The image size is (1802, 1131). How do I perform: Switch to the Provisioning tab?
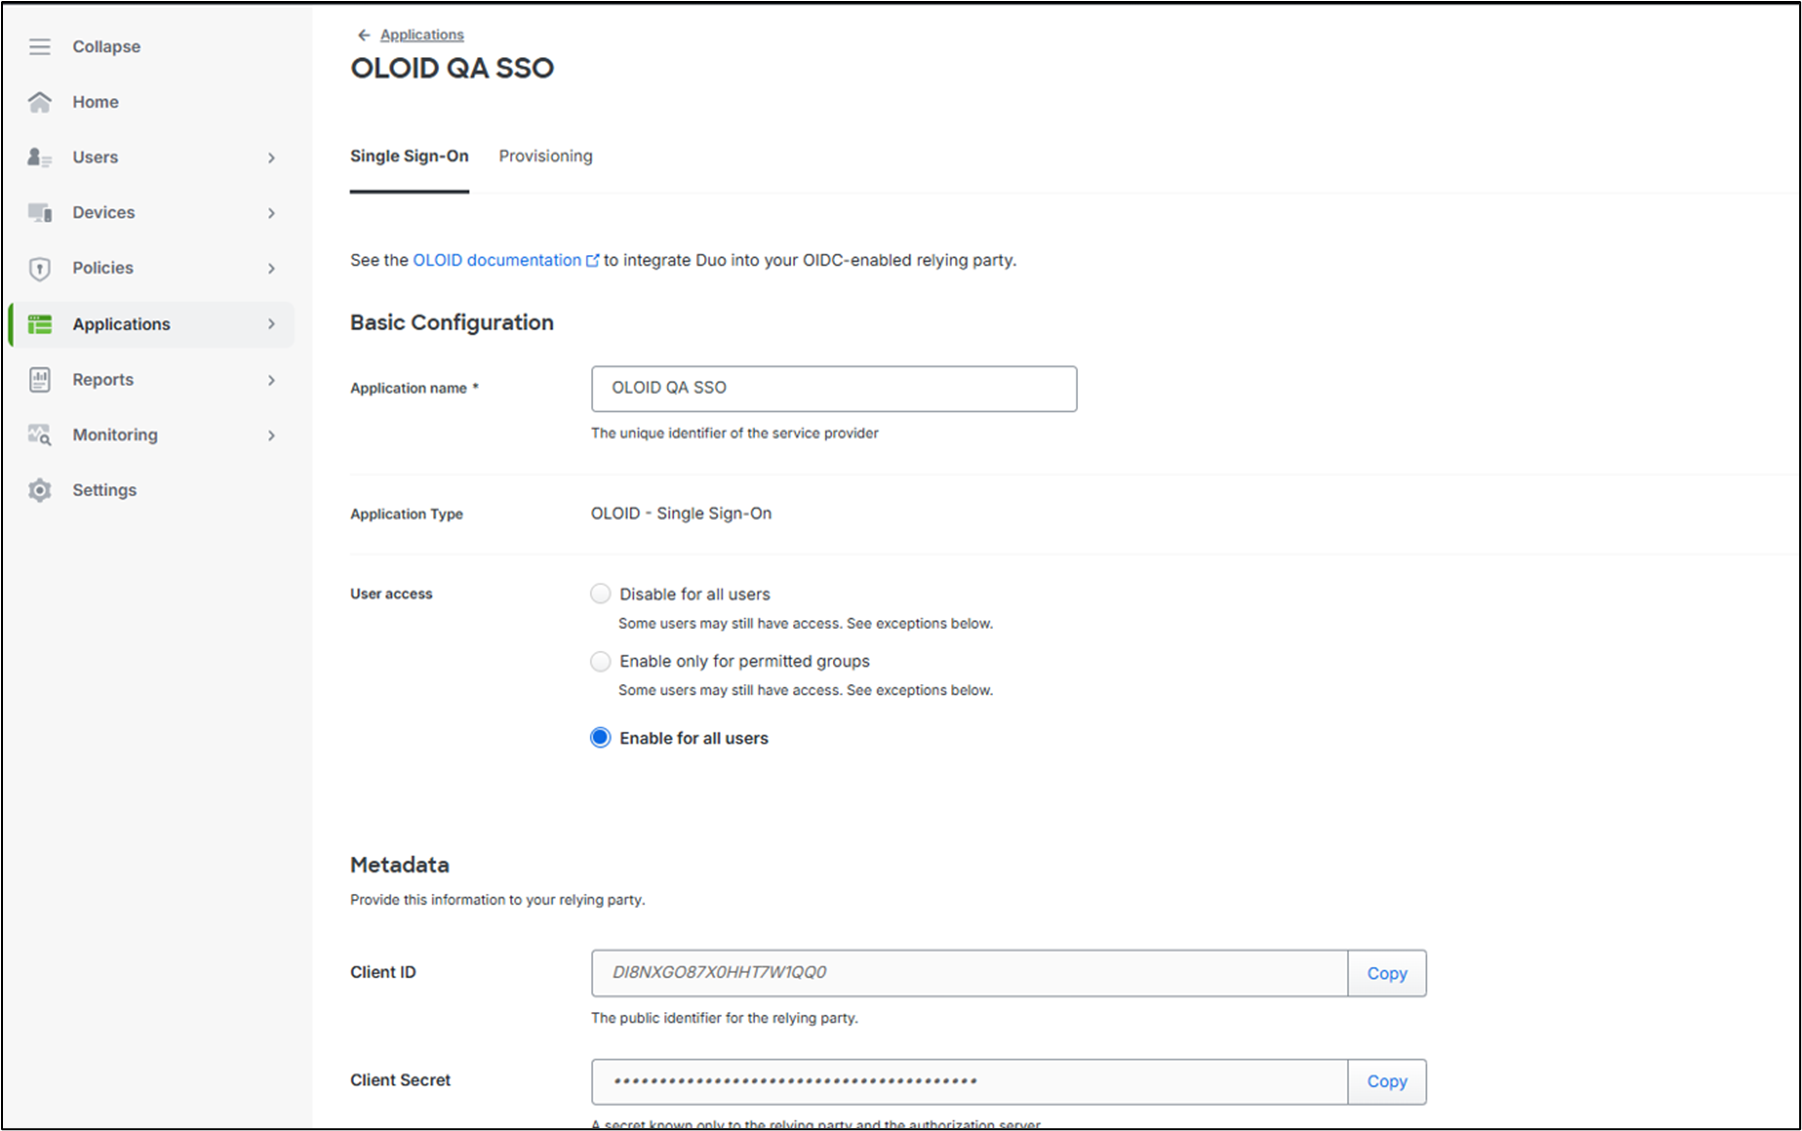coord(545,156)
